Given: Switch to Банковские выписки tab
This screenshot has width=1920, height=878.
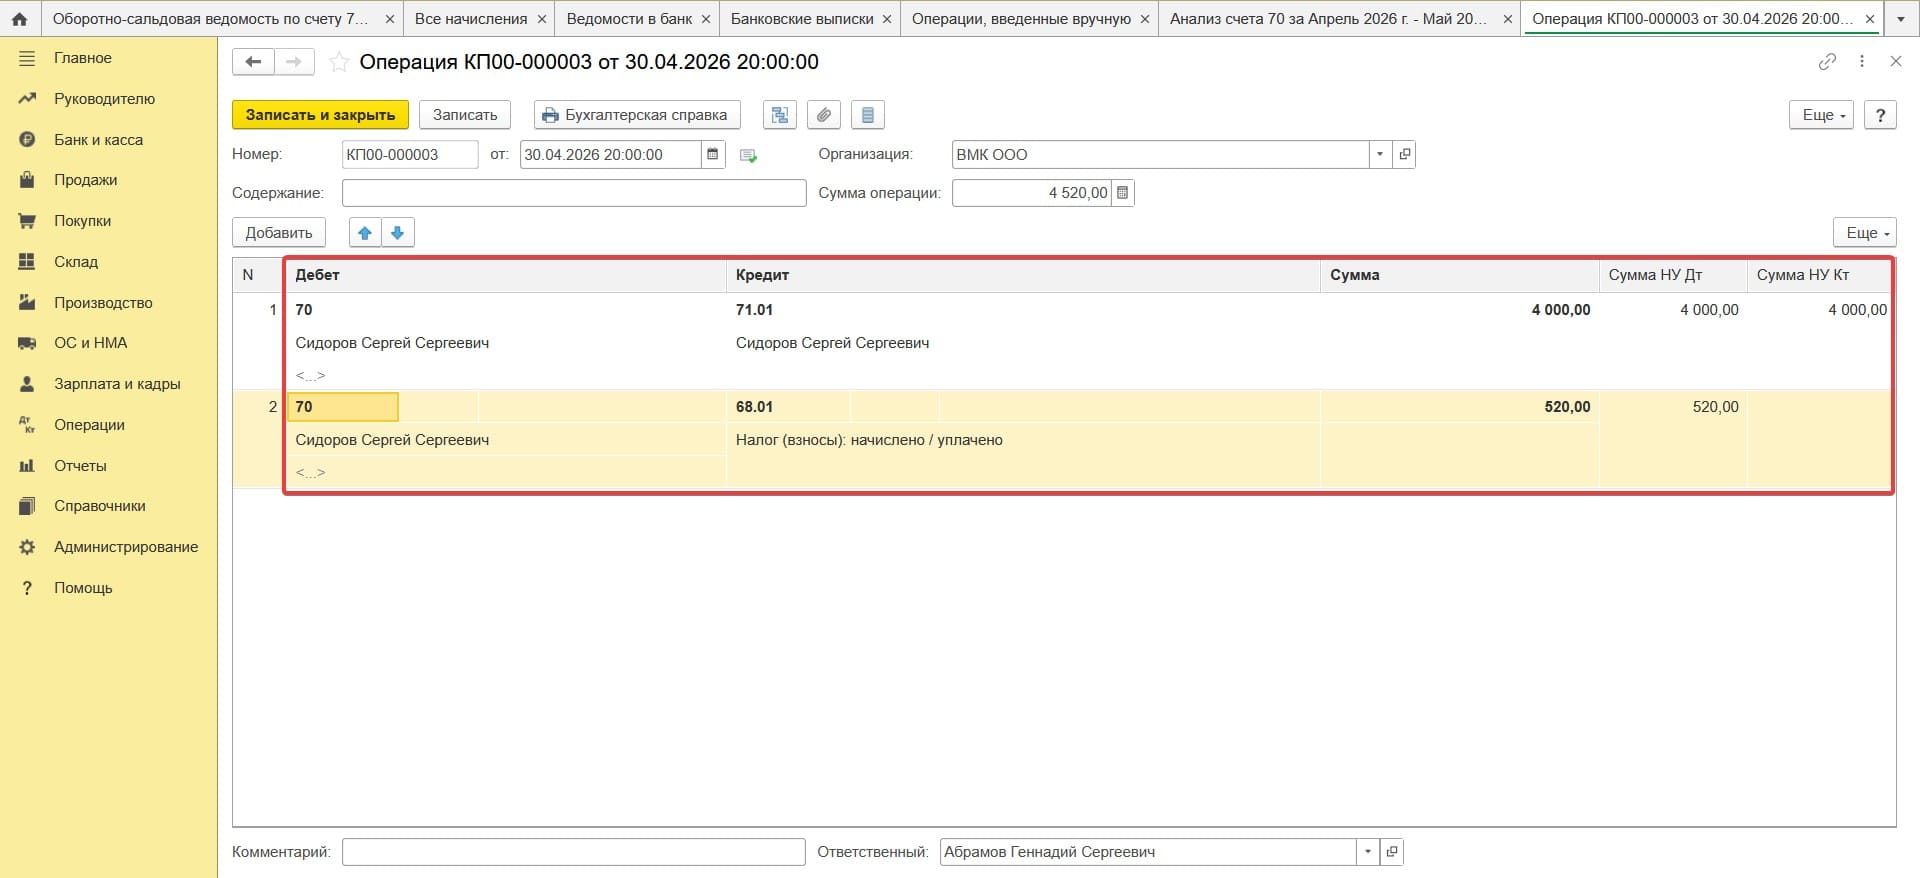Looking at the screenshot, I should [802, 19].
